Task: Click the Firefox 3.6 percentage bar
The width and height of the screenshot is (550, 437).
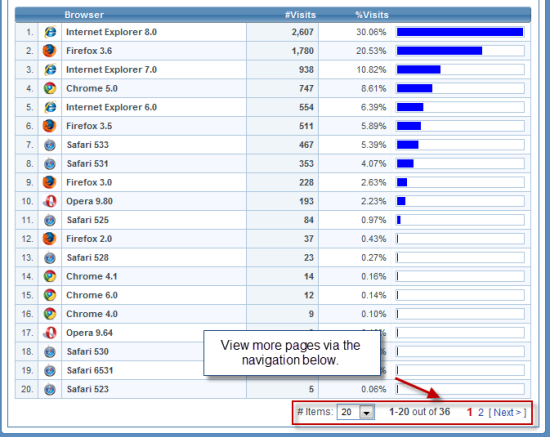Action: [460, 51]
